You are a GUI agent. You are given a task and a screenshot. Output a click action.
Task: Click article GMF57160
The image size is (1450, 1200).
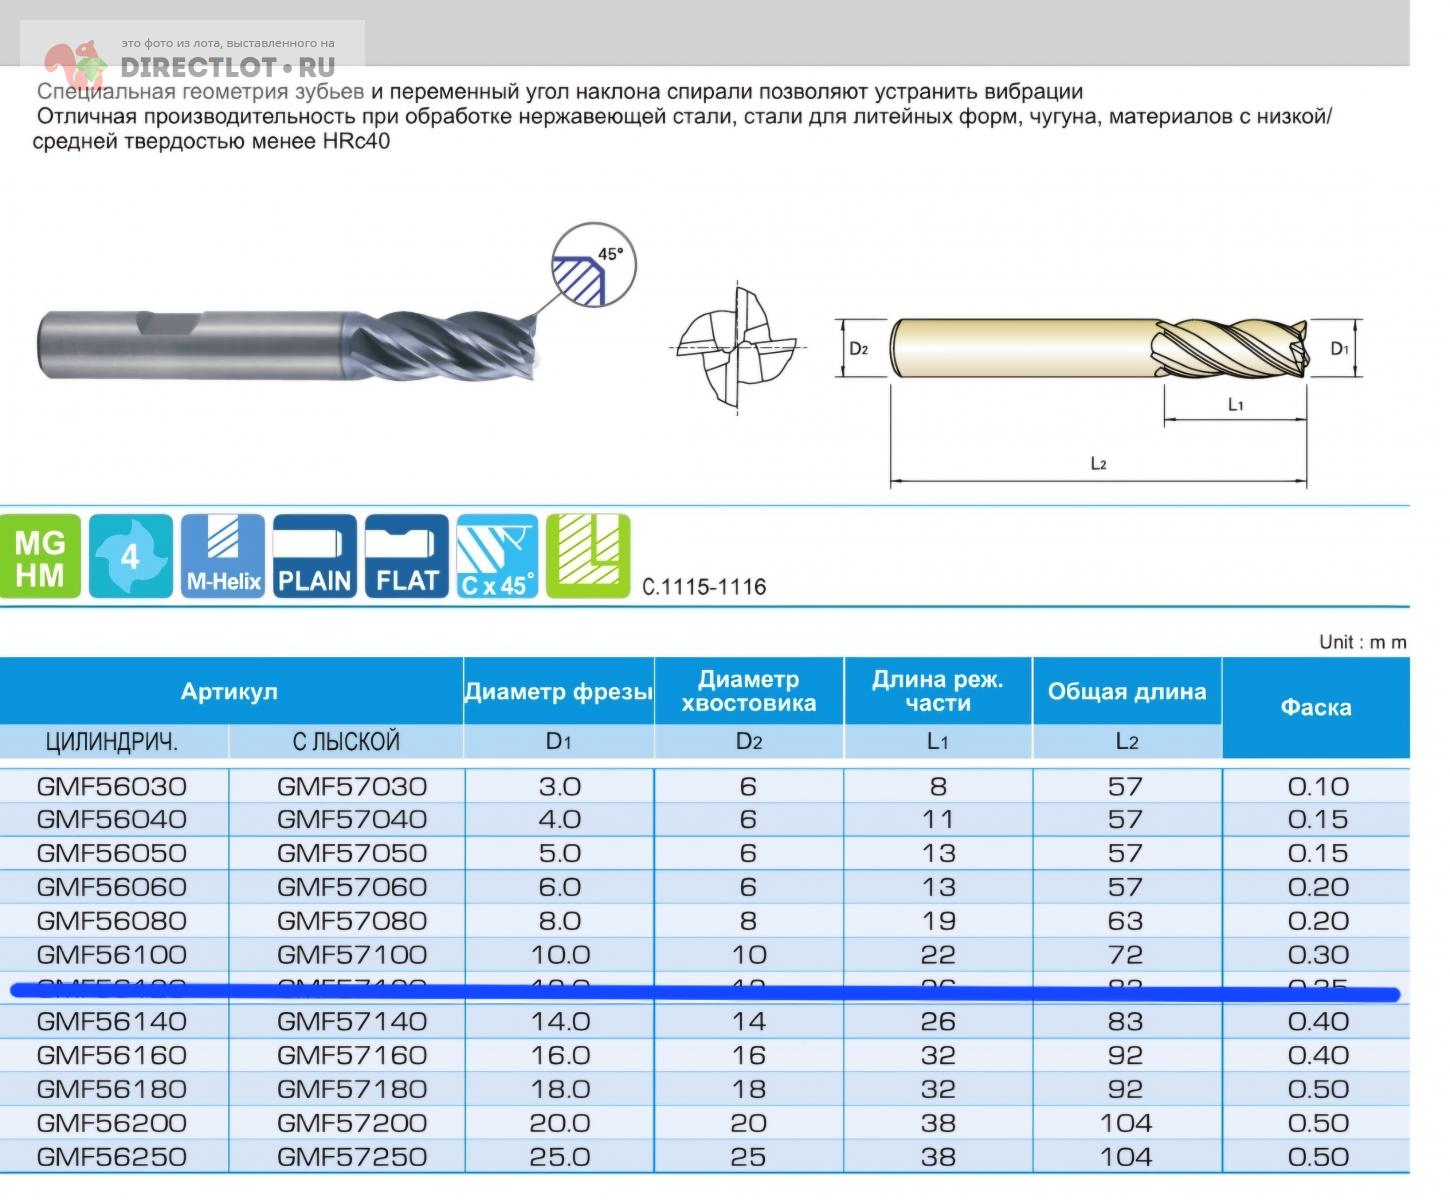pos(352,1055)
